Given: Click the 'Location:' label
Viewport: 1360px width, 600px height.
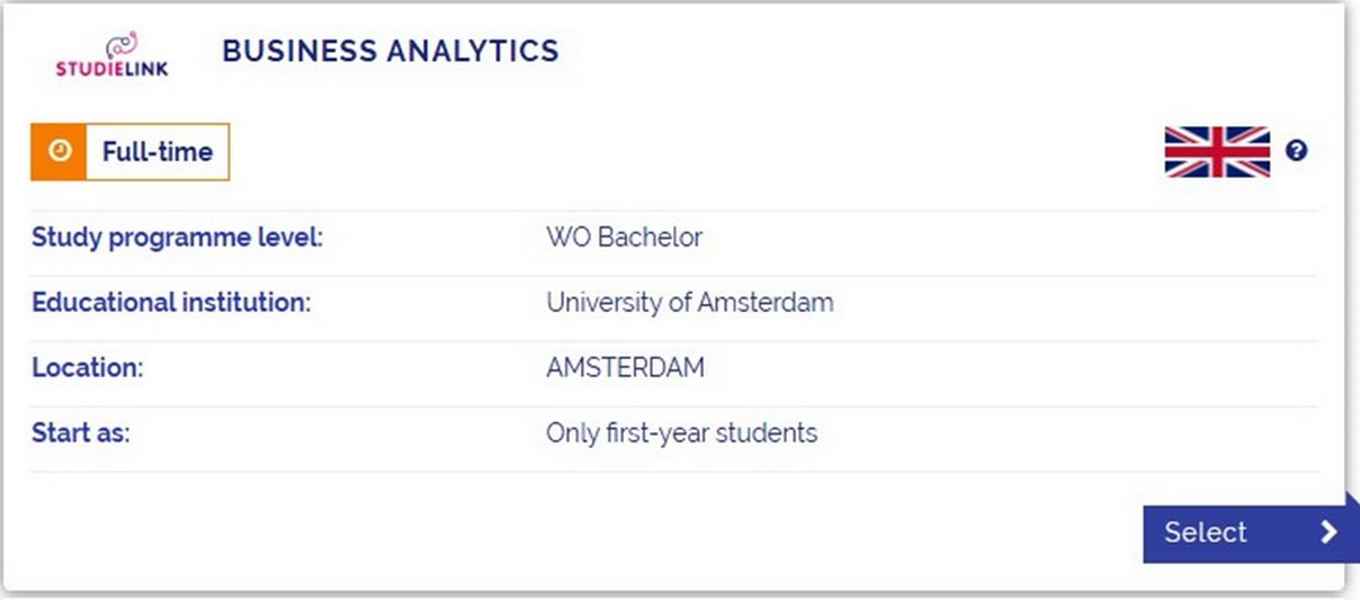Looking at the screenshot, I should click(x=88, y=368).
